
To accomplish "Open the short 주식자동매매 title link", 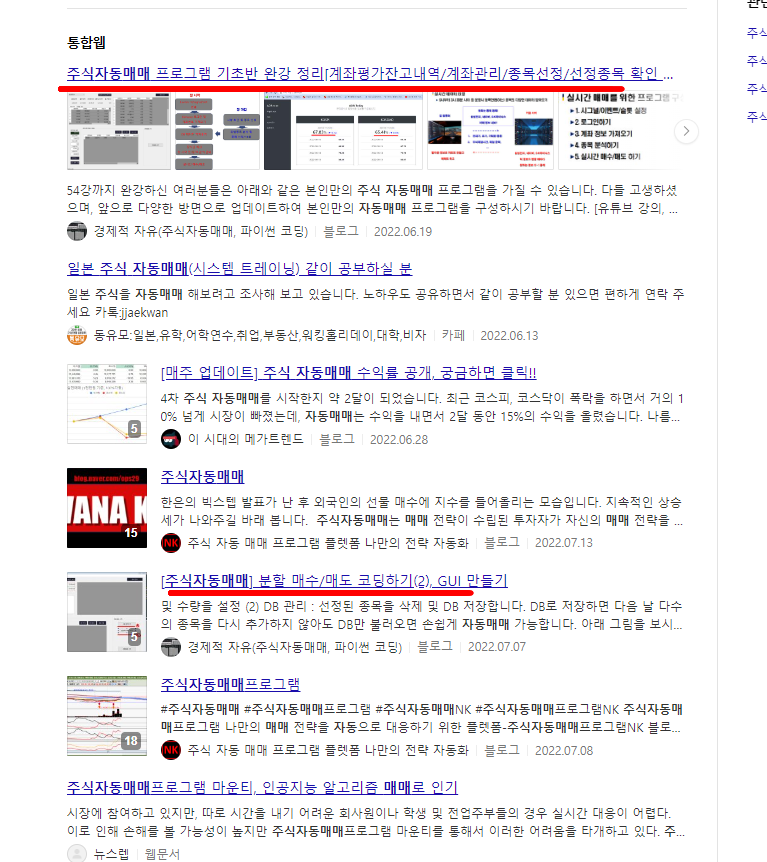I will pos(202,476).
